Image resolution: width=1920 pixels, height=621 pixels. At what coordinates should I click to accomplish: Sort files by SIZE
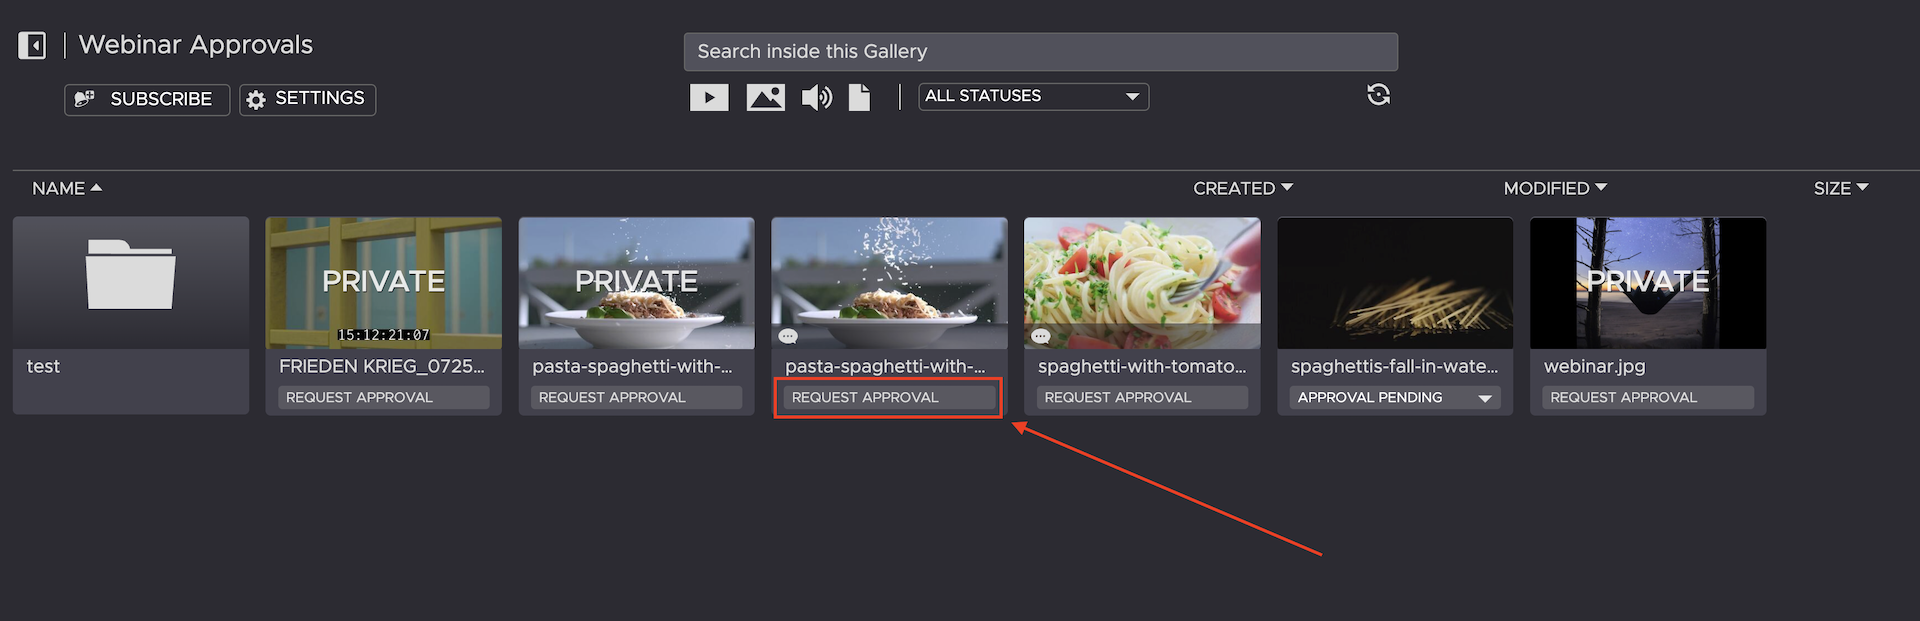[1840, 188]
